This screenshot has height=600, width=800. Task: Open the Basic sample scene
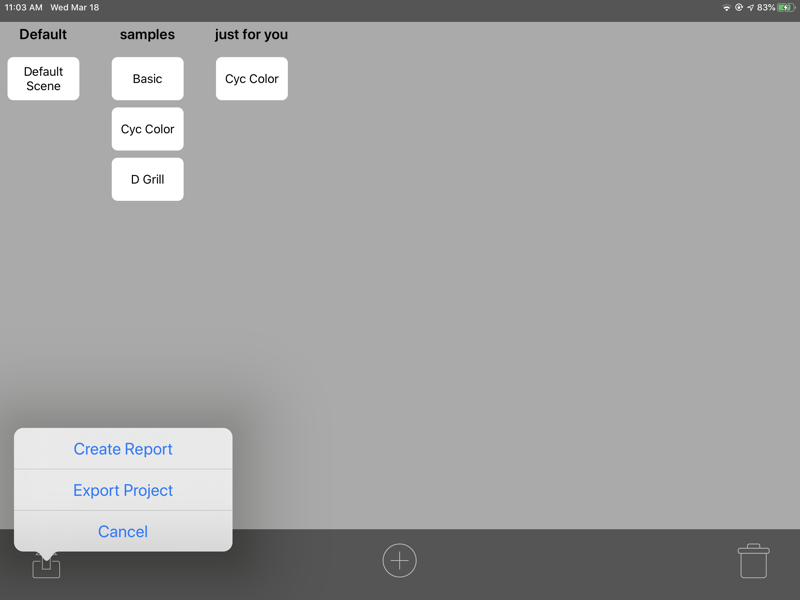tap(147, 79)
